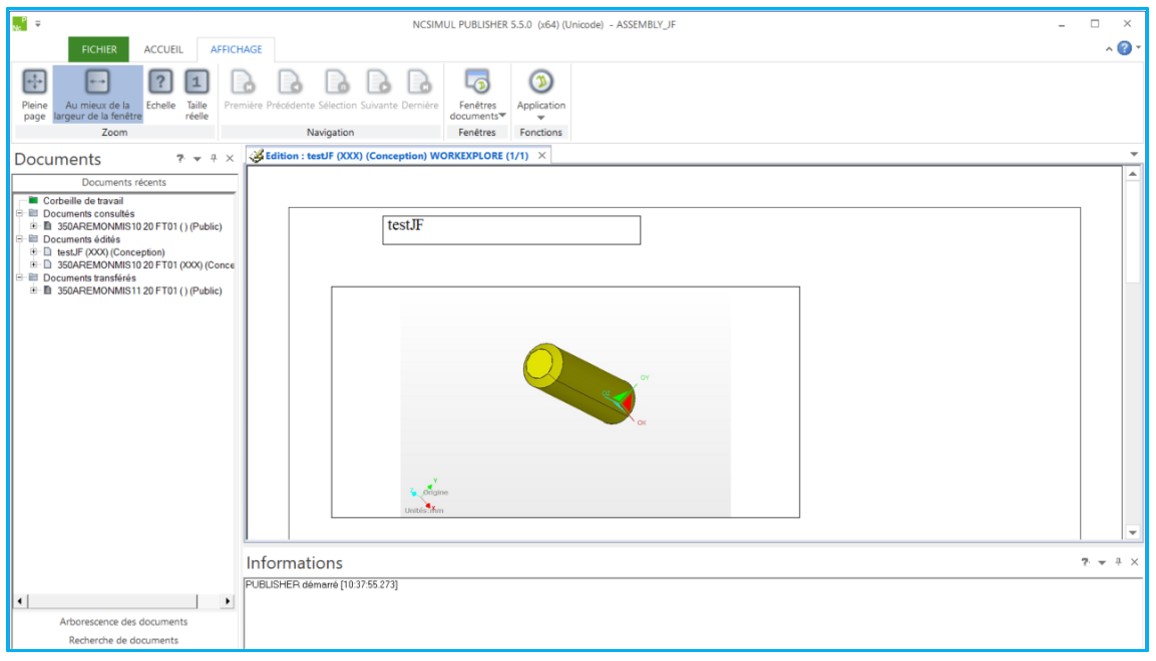Image resolution: width=1156 pixels, height=661 pixels.
Task: Go to the Précédente page
Action: click(x=290, y=90)
